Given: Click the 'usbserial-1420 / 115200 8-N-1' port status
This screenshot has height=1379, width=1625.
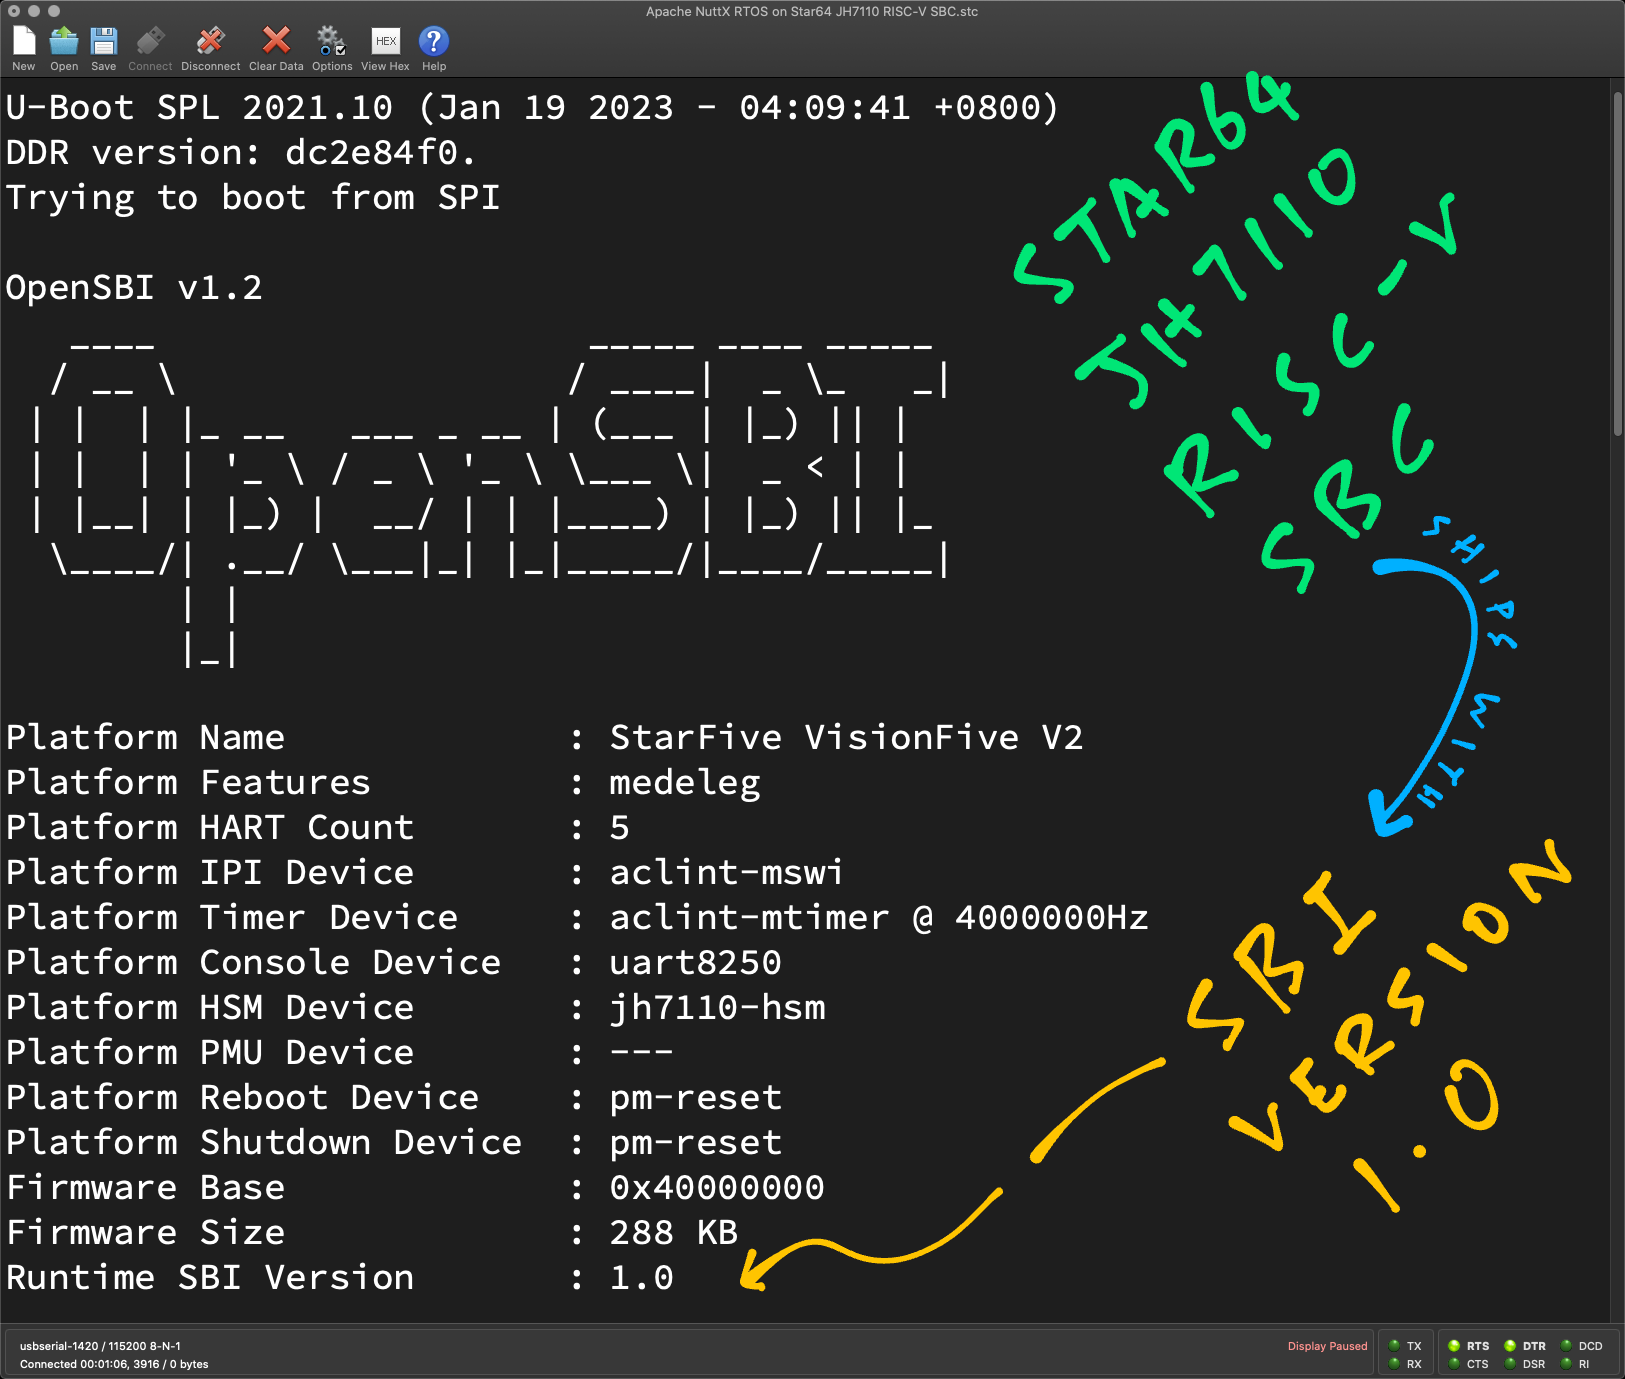Looking at the screenshot, I should point(100,1346).
